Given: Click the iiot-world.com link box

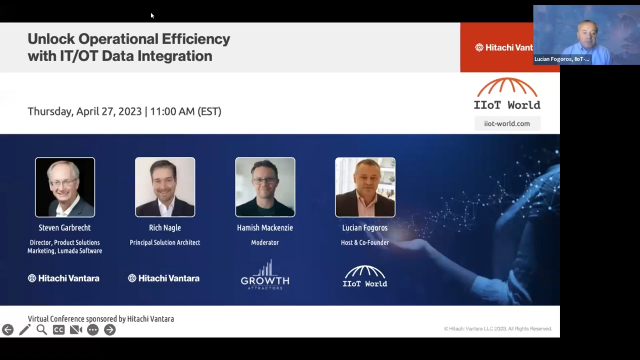Looking at the screenshot, I should click(x=507, y=124).
